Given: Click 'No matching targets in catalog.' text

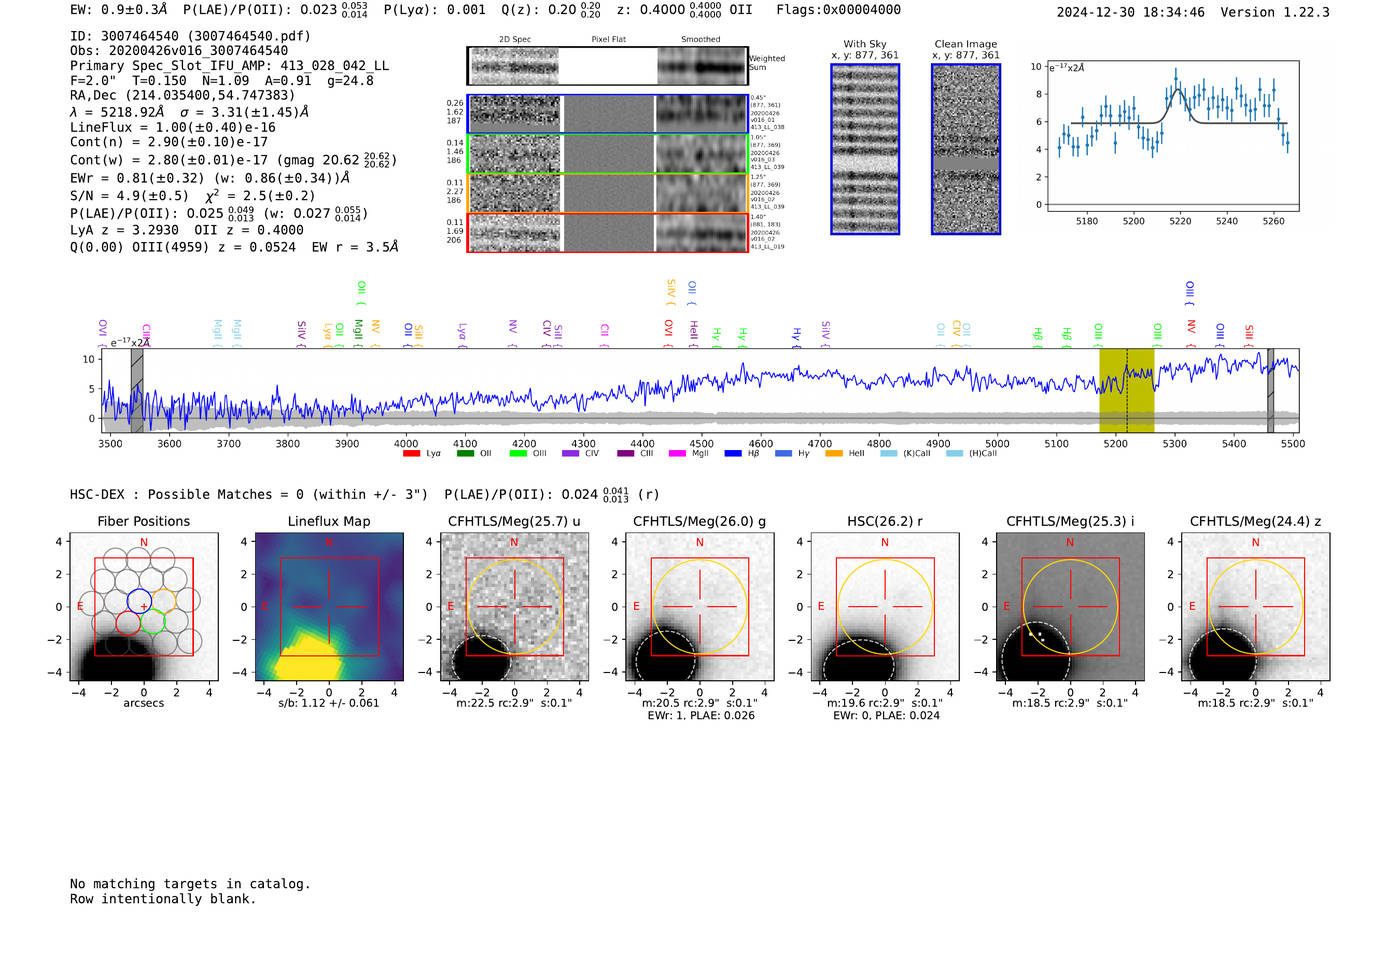Looking at the screenshot, I should pyautogui.click(x=190, y=884).
